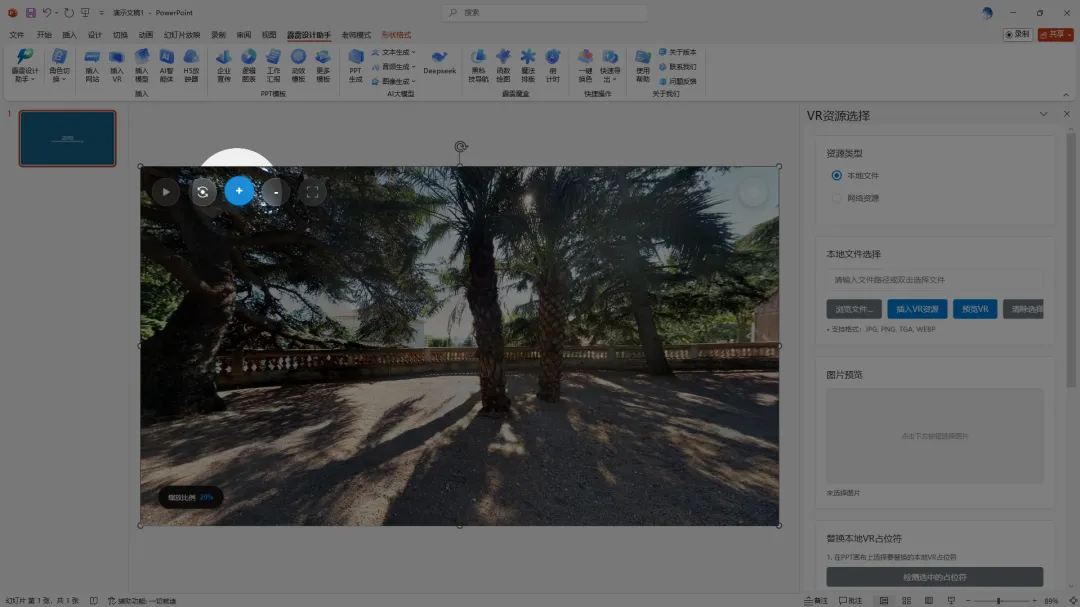Click the first 霹雳魔盒 icon beside Deepseek

pos(478,65)
